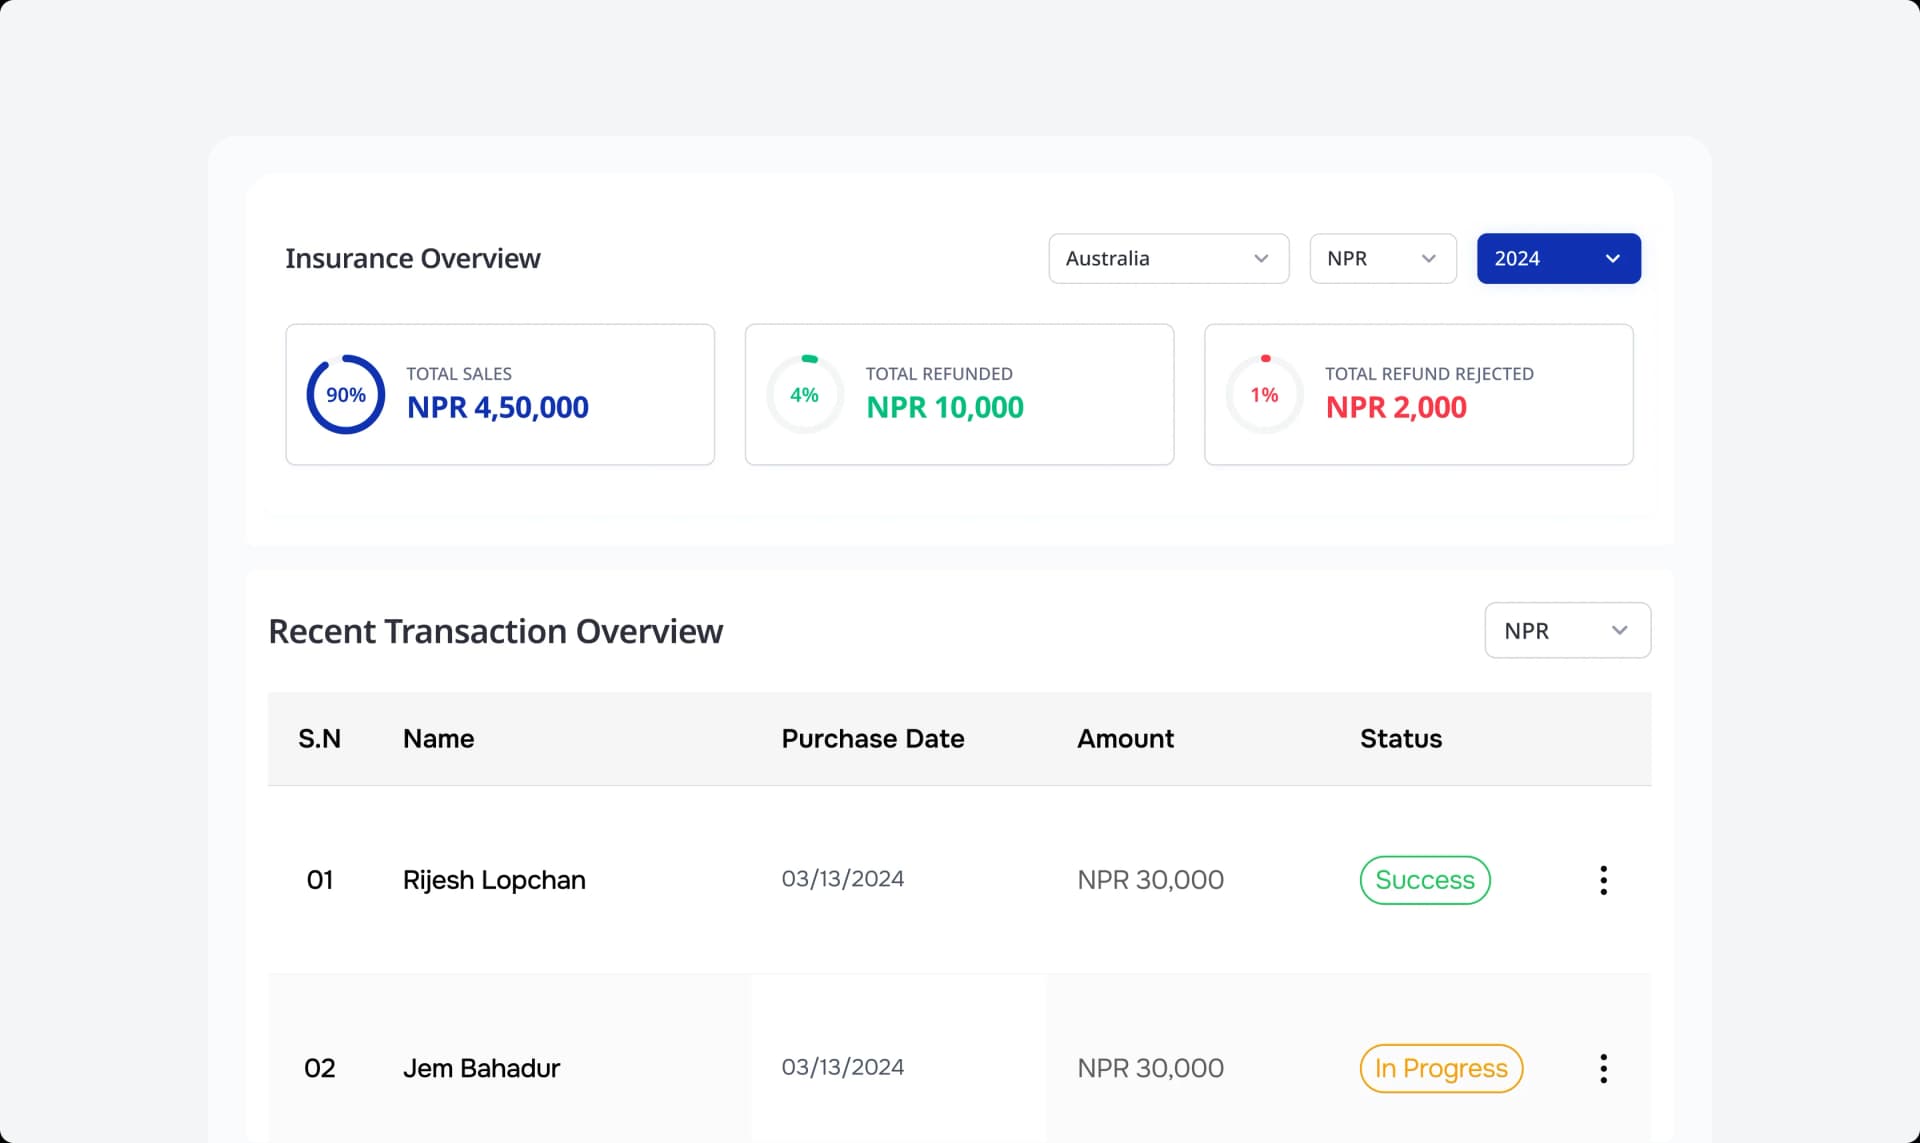
Task: Select the Amount column header
Action: click(1125, 739)
